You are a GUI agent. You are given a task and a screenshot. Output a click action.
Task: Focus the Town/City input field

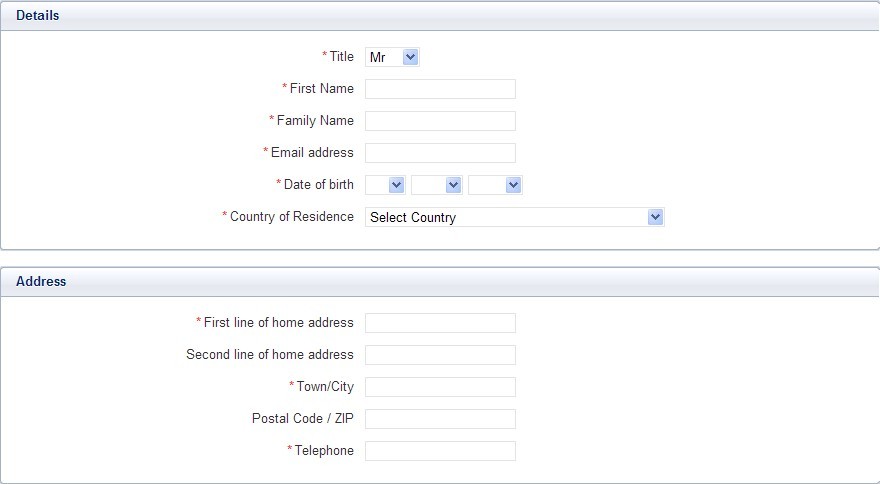click(440, 387)
